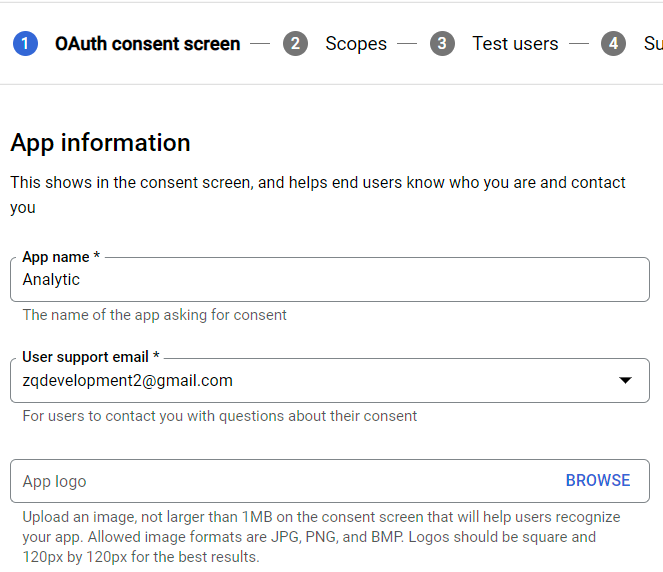The height and width of the screenshot is (572, 663).
Task: Focus the App name field containing Analytic
Action: (x=330, y=280)
